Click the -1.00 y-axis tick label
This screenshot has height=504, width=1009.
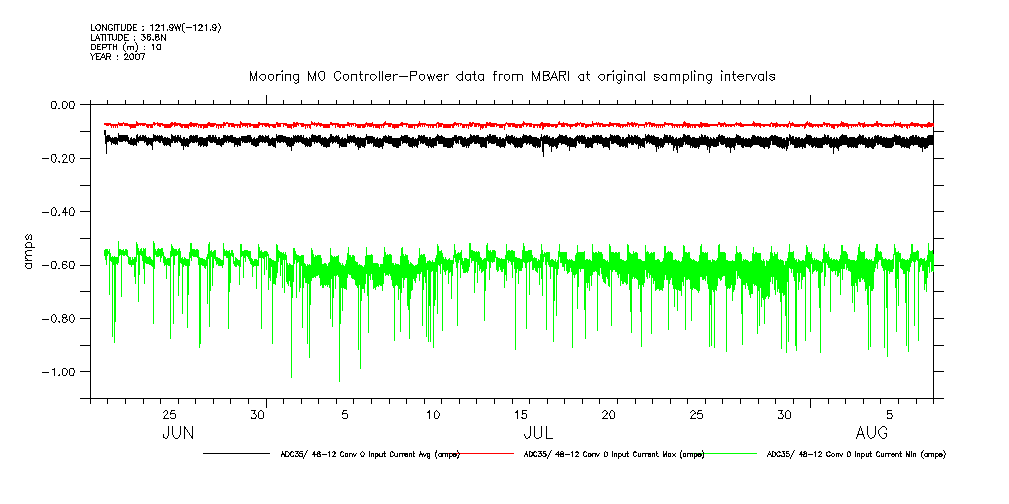(59, 372)
